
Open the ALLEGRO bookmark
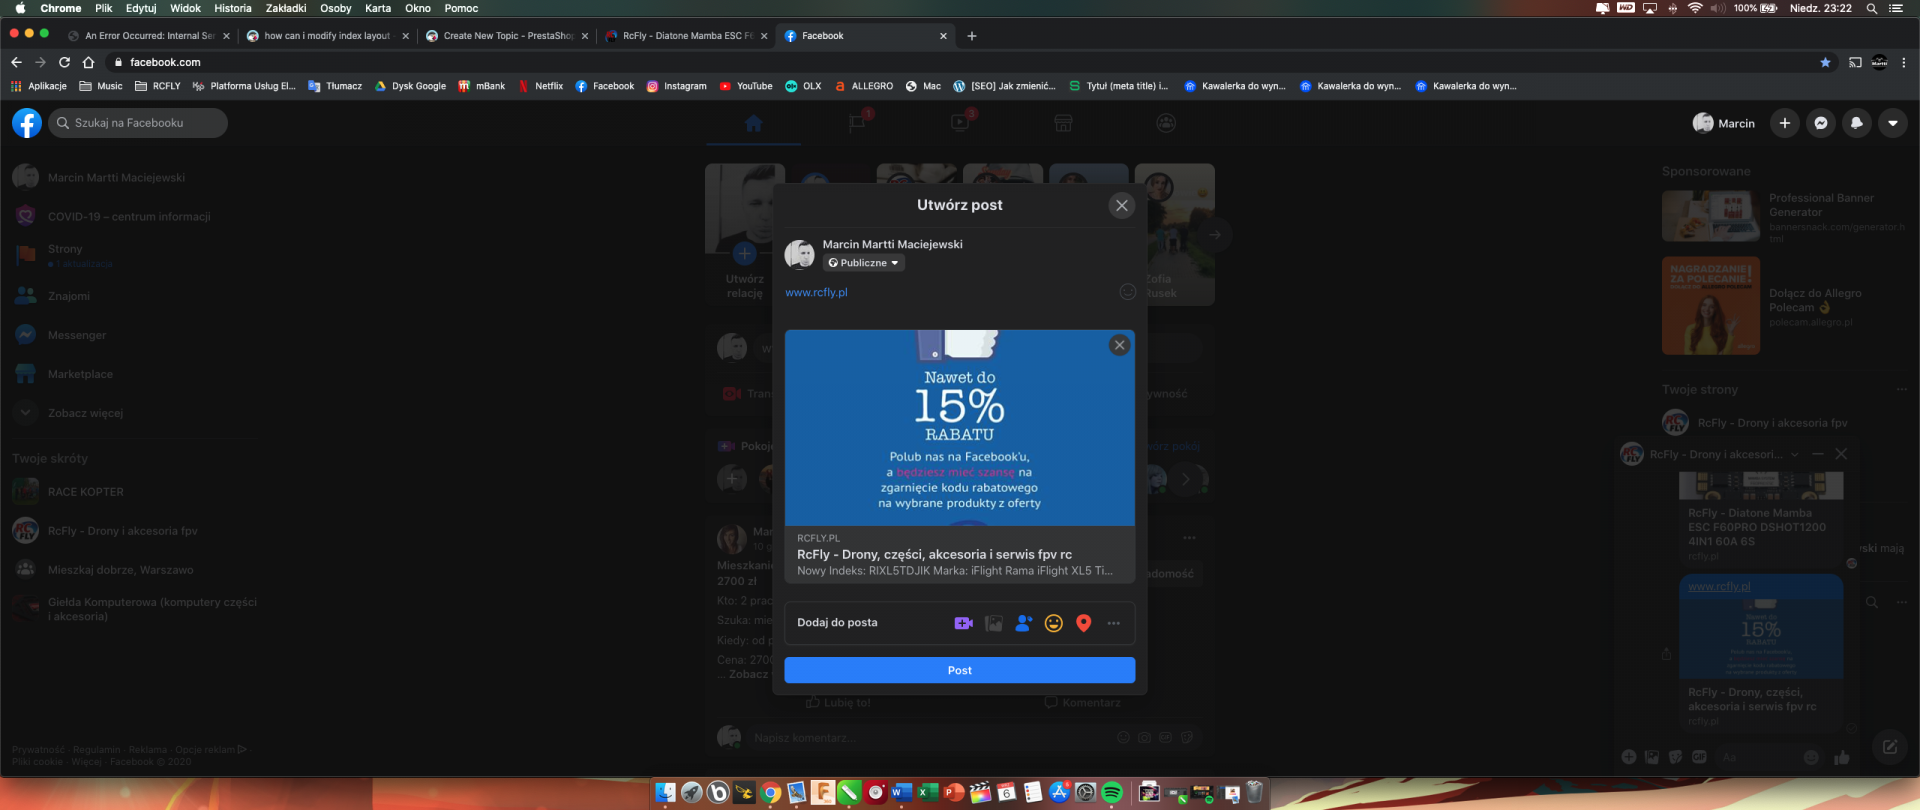click(864, 86)
